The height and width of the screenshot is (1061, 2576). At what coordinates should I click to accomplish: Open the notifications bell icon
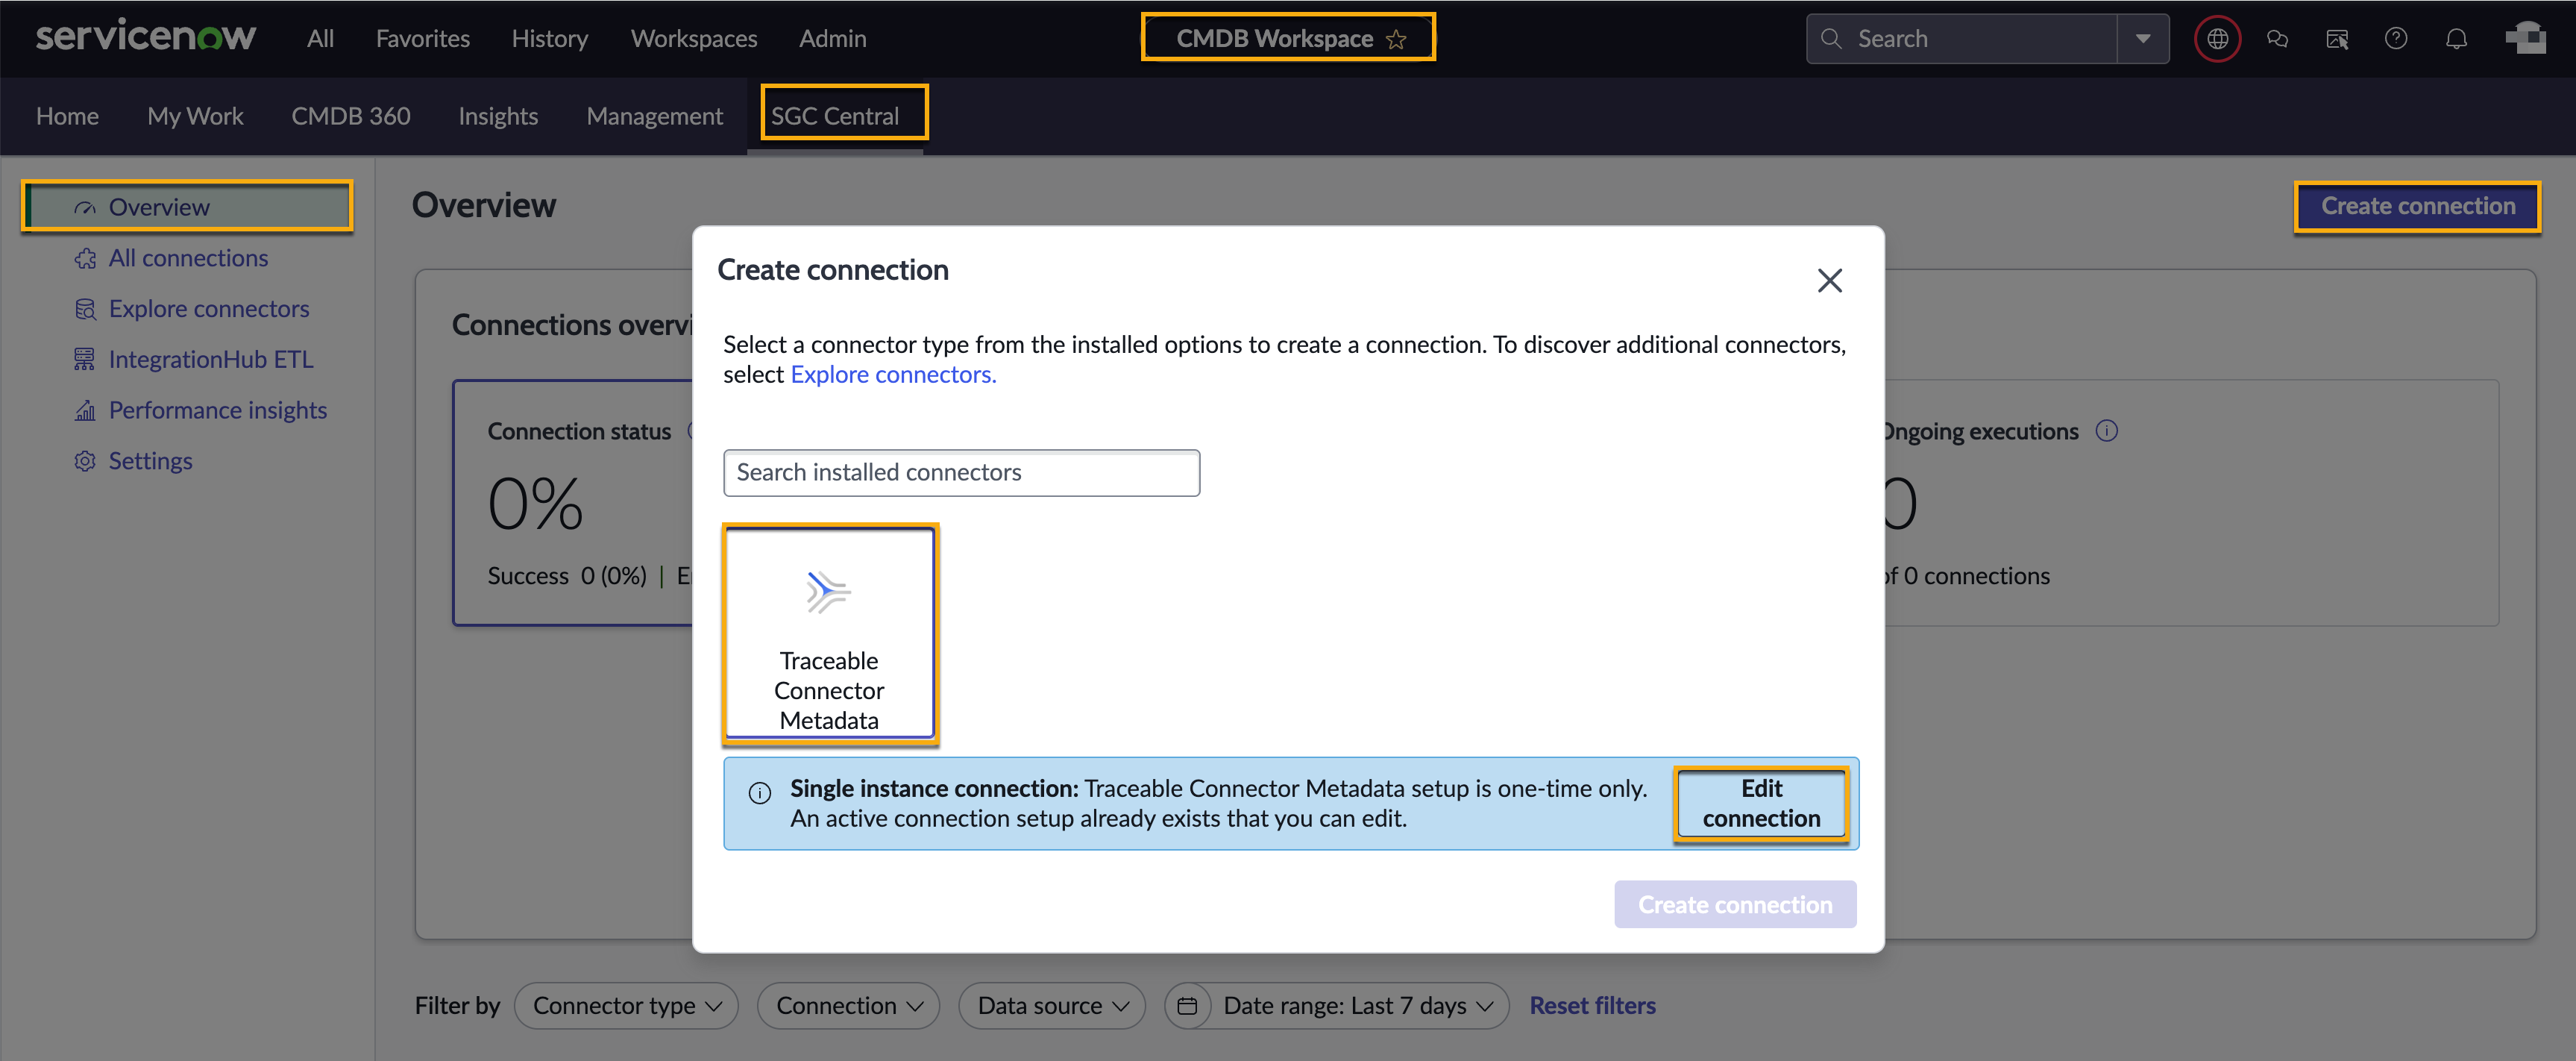(x=2456, y=39)
